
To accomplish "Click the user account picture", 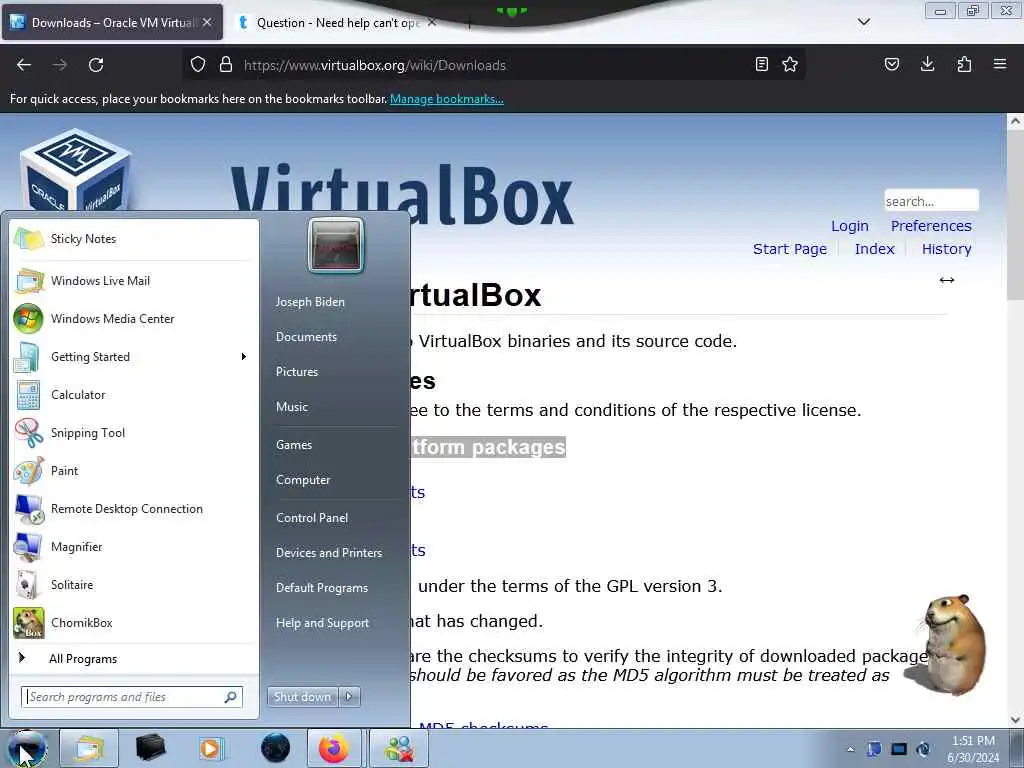I will pyautogui.click(x=336, y=246).
